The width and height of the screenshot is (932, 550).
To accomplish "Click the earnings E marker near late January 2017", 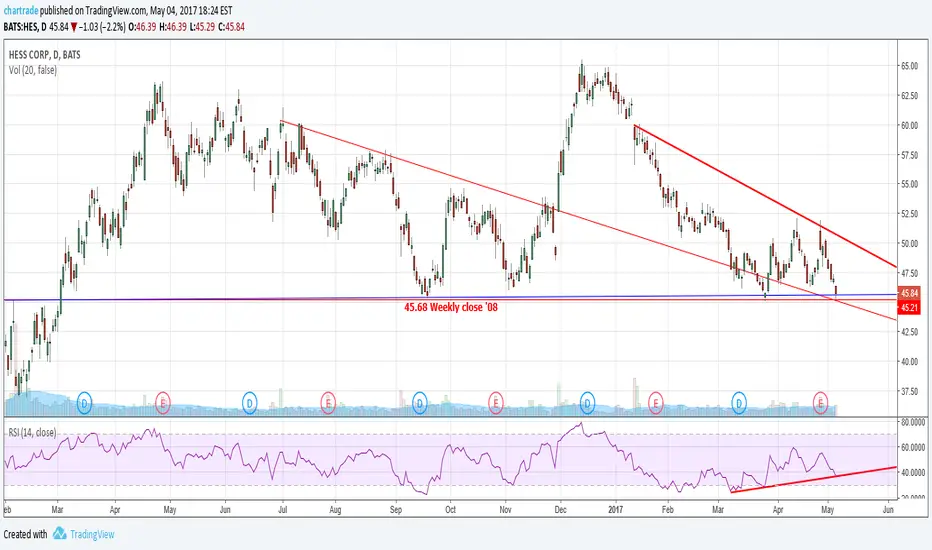I will (656, 403).
